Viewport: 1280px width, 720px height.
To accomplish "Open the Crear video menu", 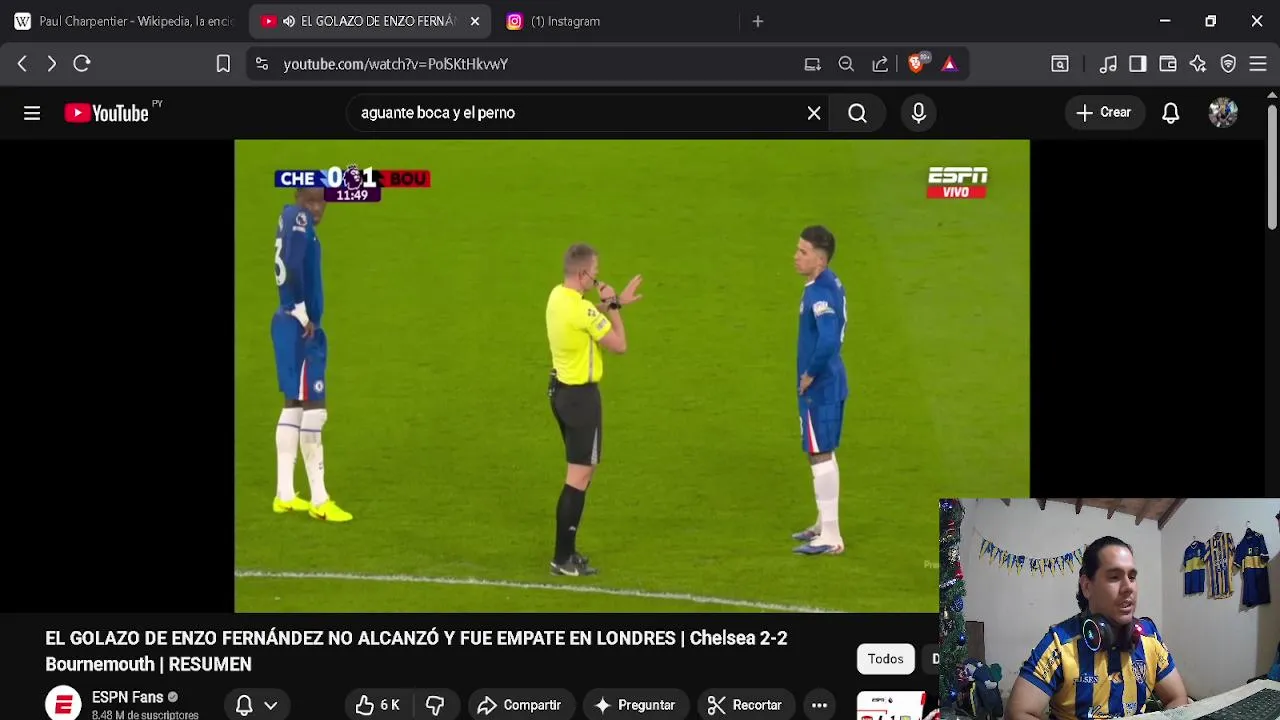I will coord(1104,113).
